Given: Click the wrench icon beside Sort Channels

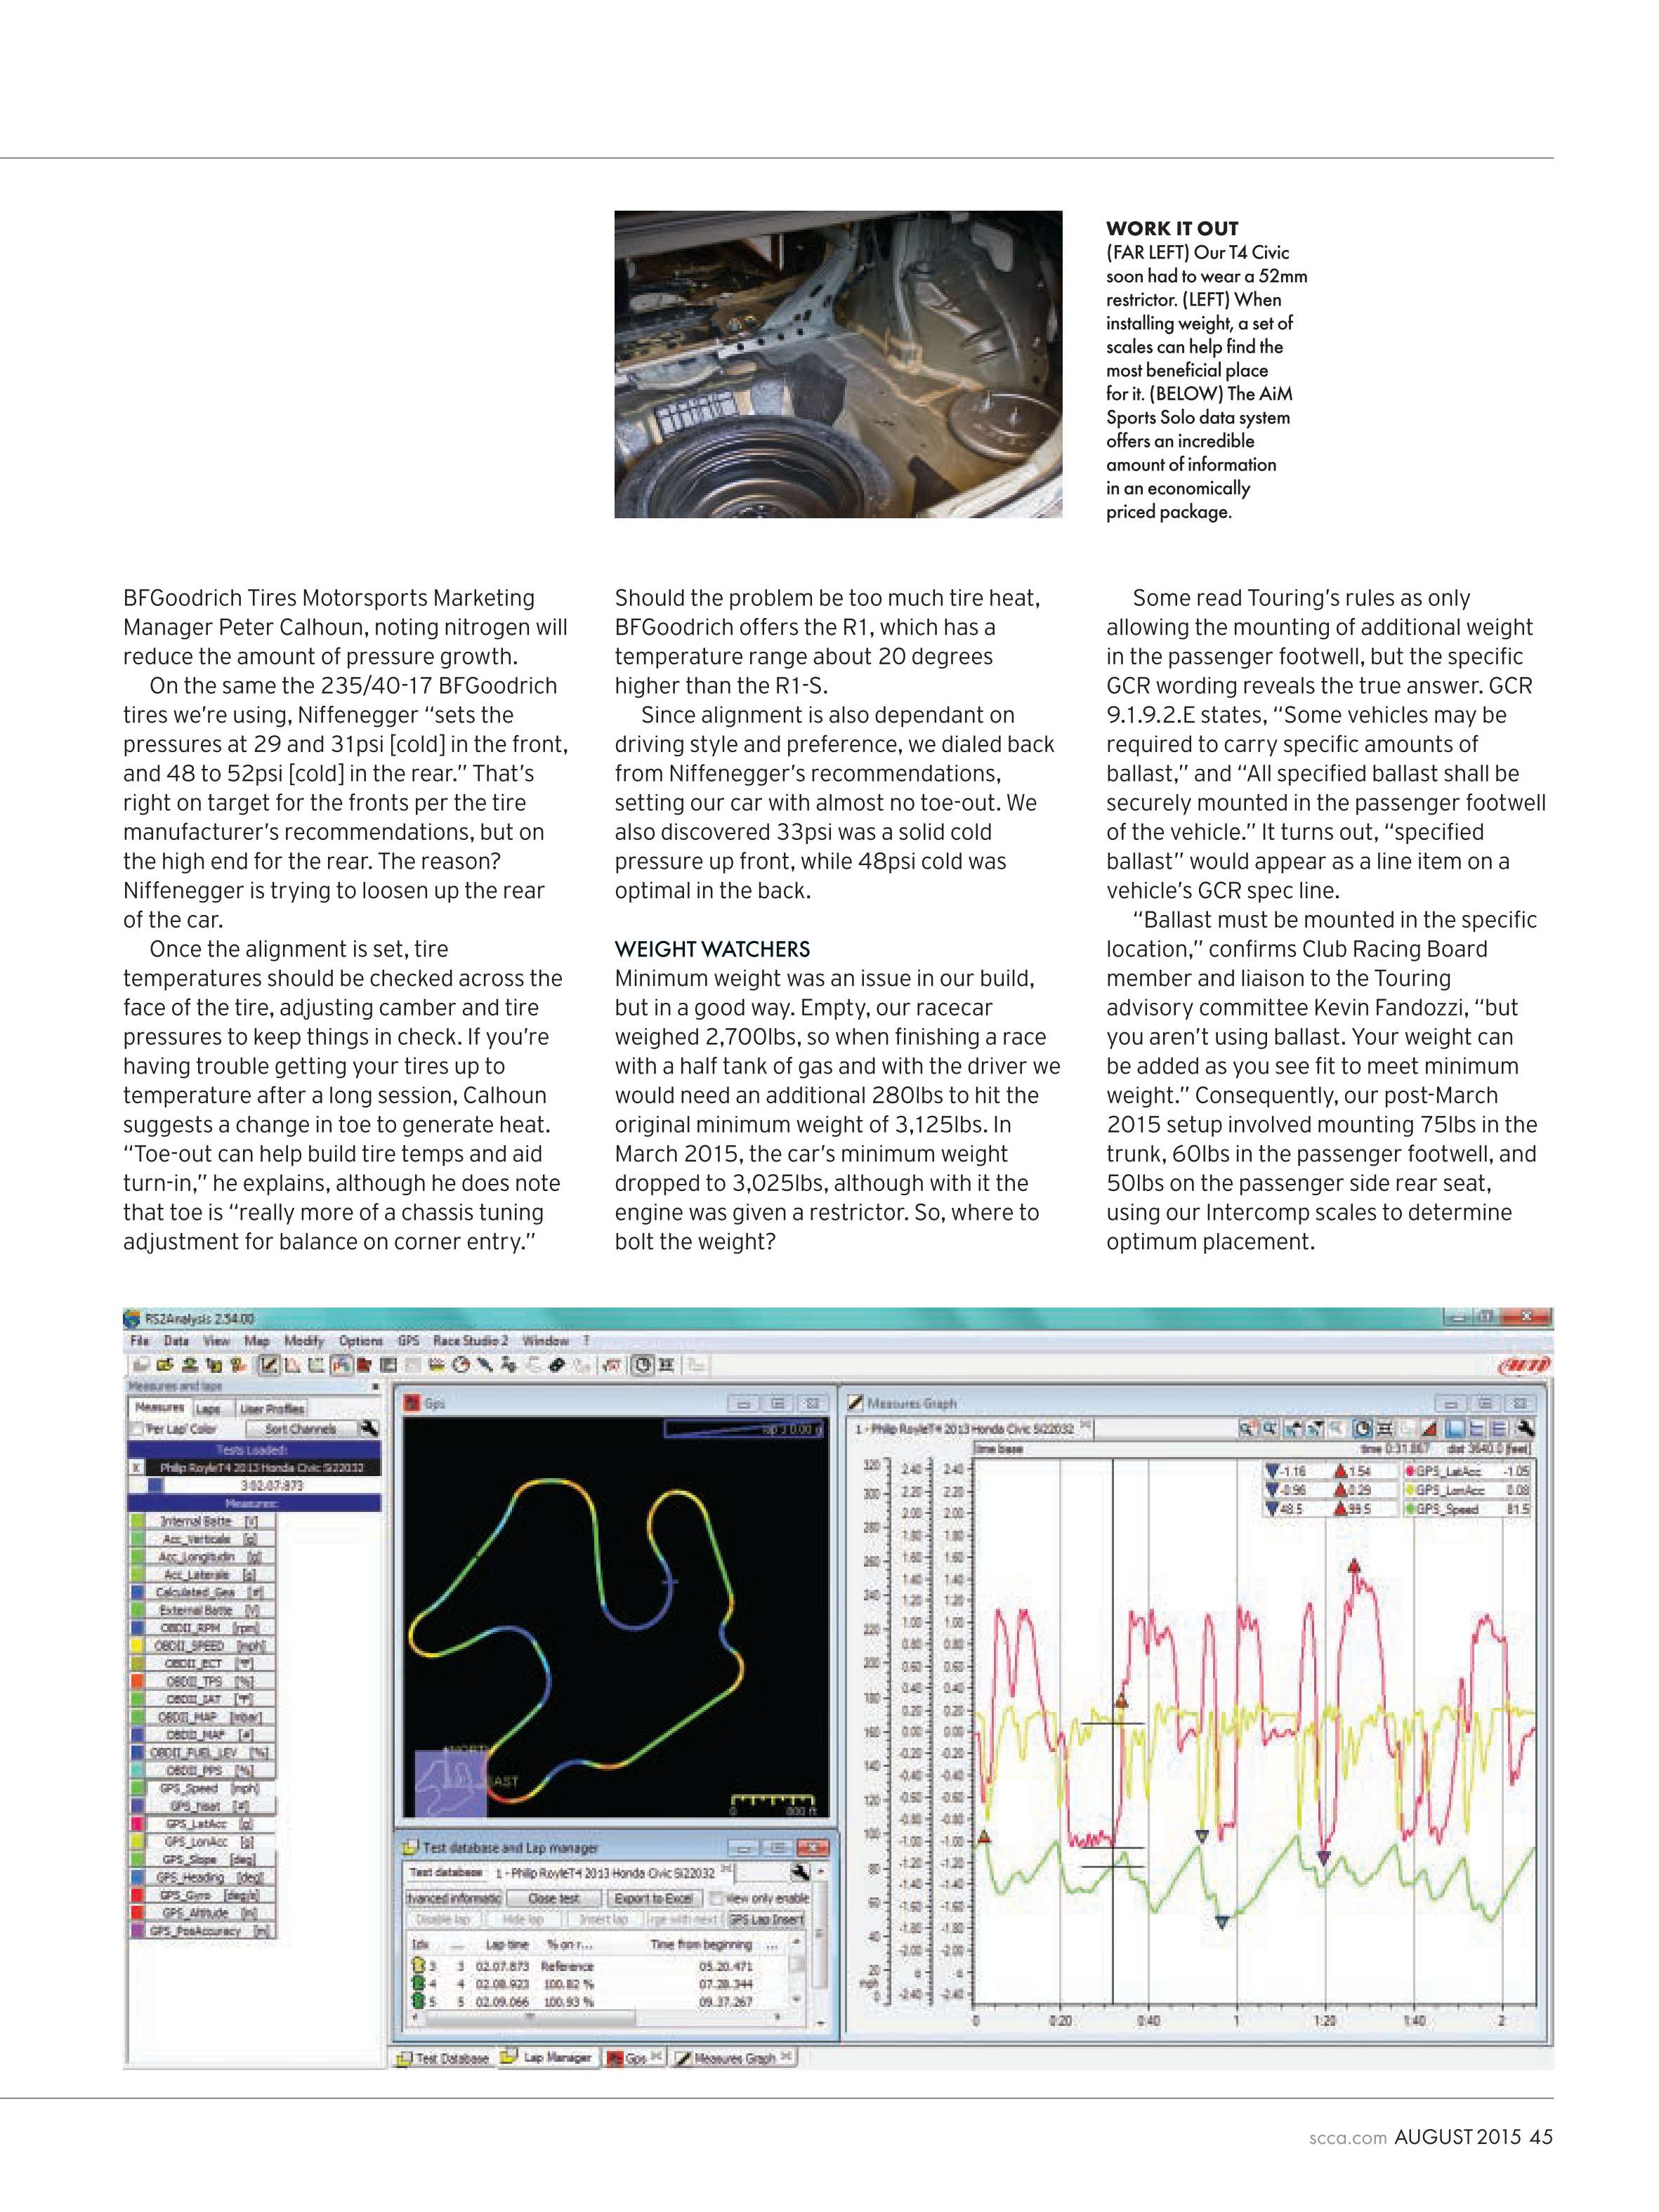Looking at the screenshot, I should [369, 1429].
